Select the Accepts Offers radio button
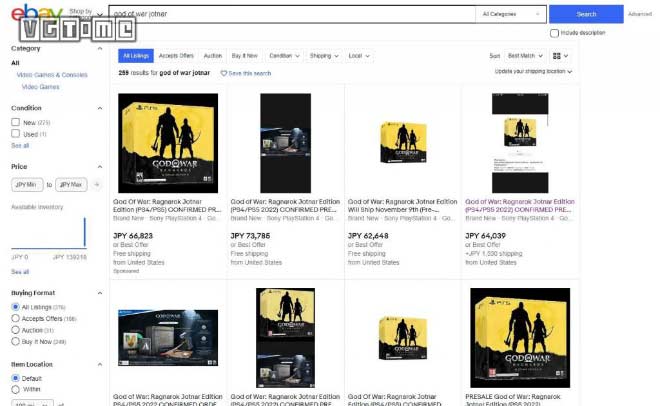This screenshot has width=660, height=406. point(16,318)
